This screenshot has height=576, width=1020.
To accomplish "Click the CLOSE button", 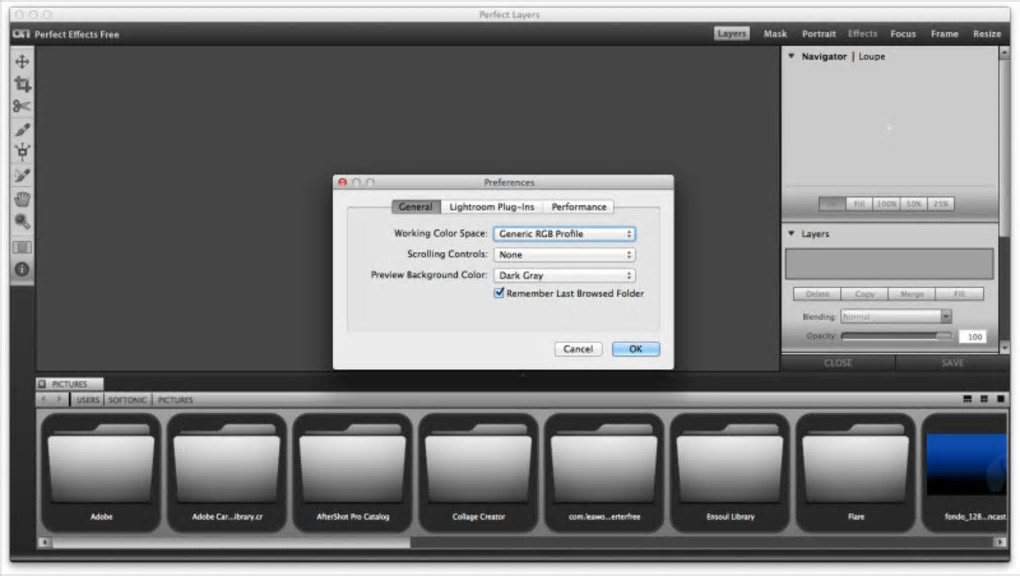I will tap(838, 363).
